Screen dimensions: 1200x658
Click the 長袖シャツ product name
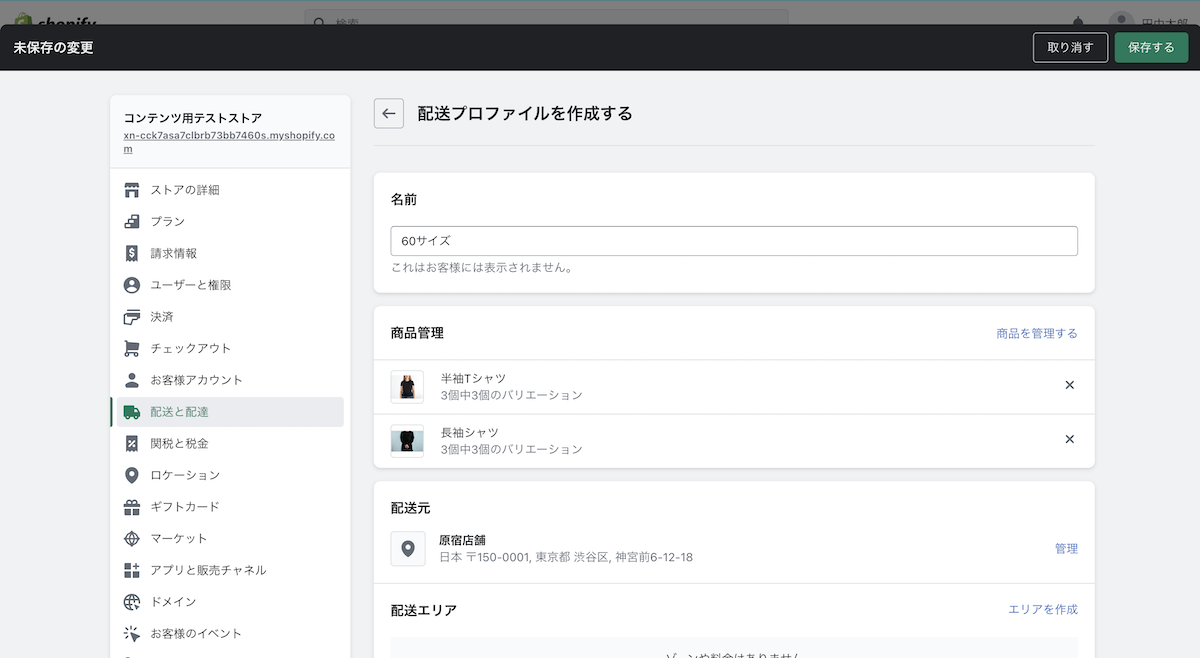(x=469, y=432)
